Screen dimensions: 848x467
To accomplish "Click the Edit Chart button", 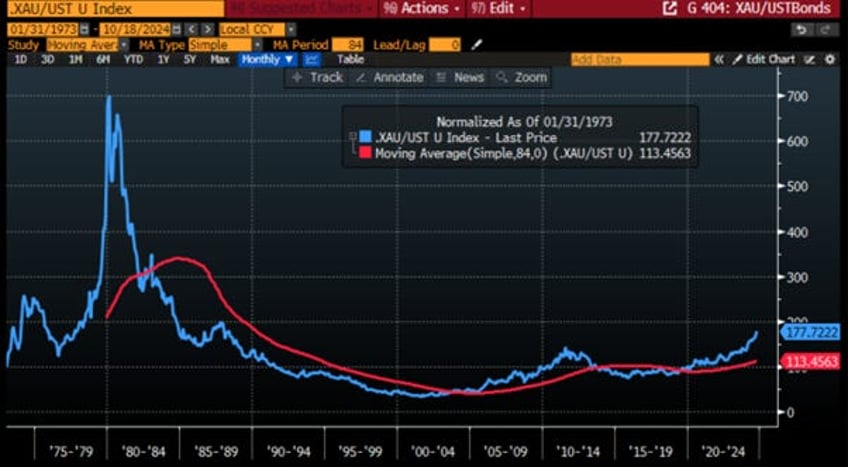I will (x=764, y=59).
